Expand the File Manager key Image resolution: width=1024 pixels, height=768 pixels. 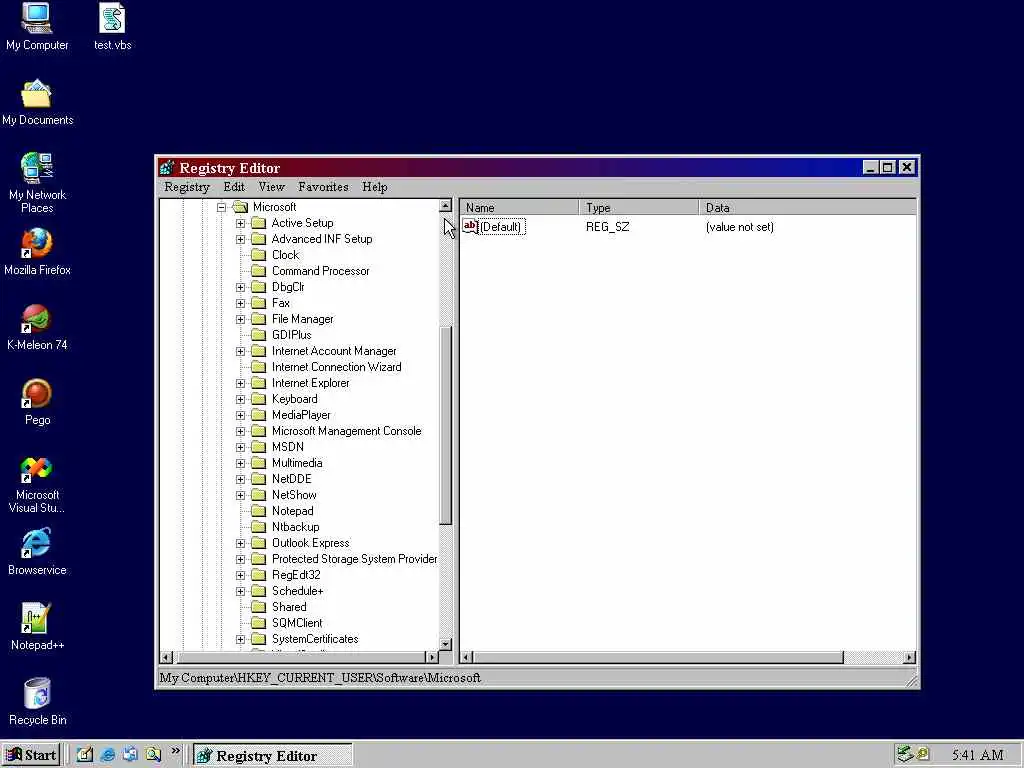coord(240,319)
